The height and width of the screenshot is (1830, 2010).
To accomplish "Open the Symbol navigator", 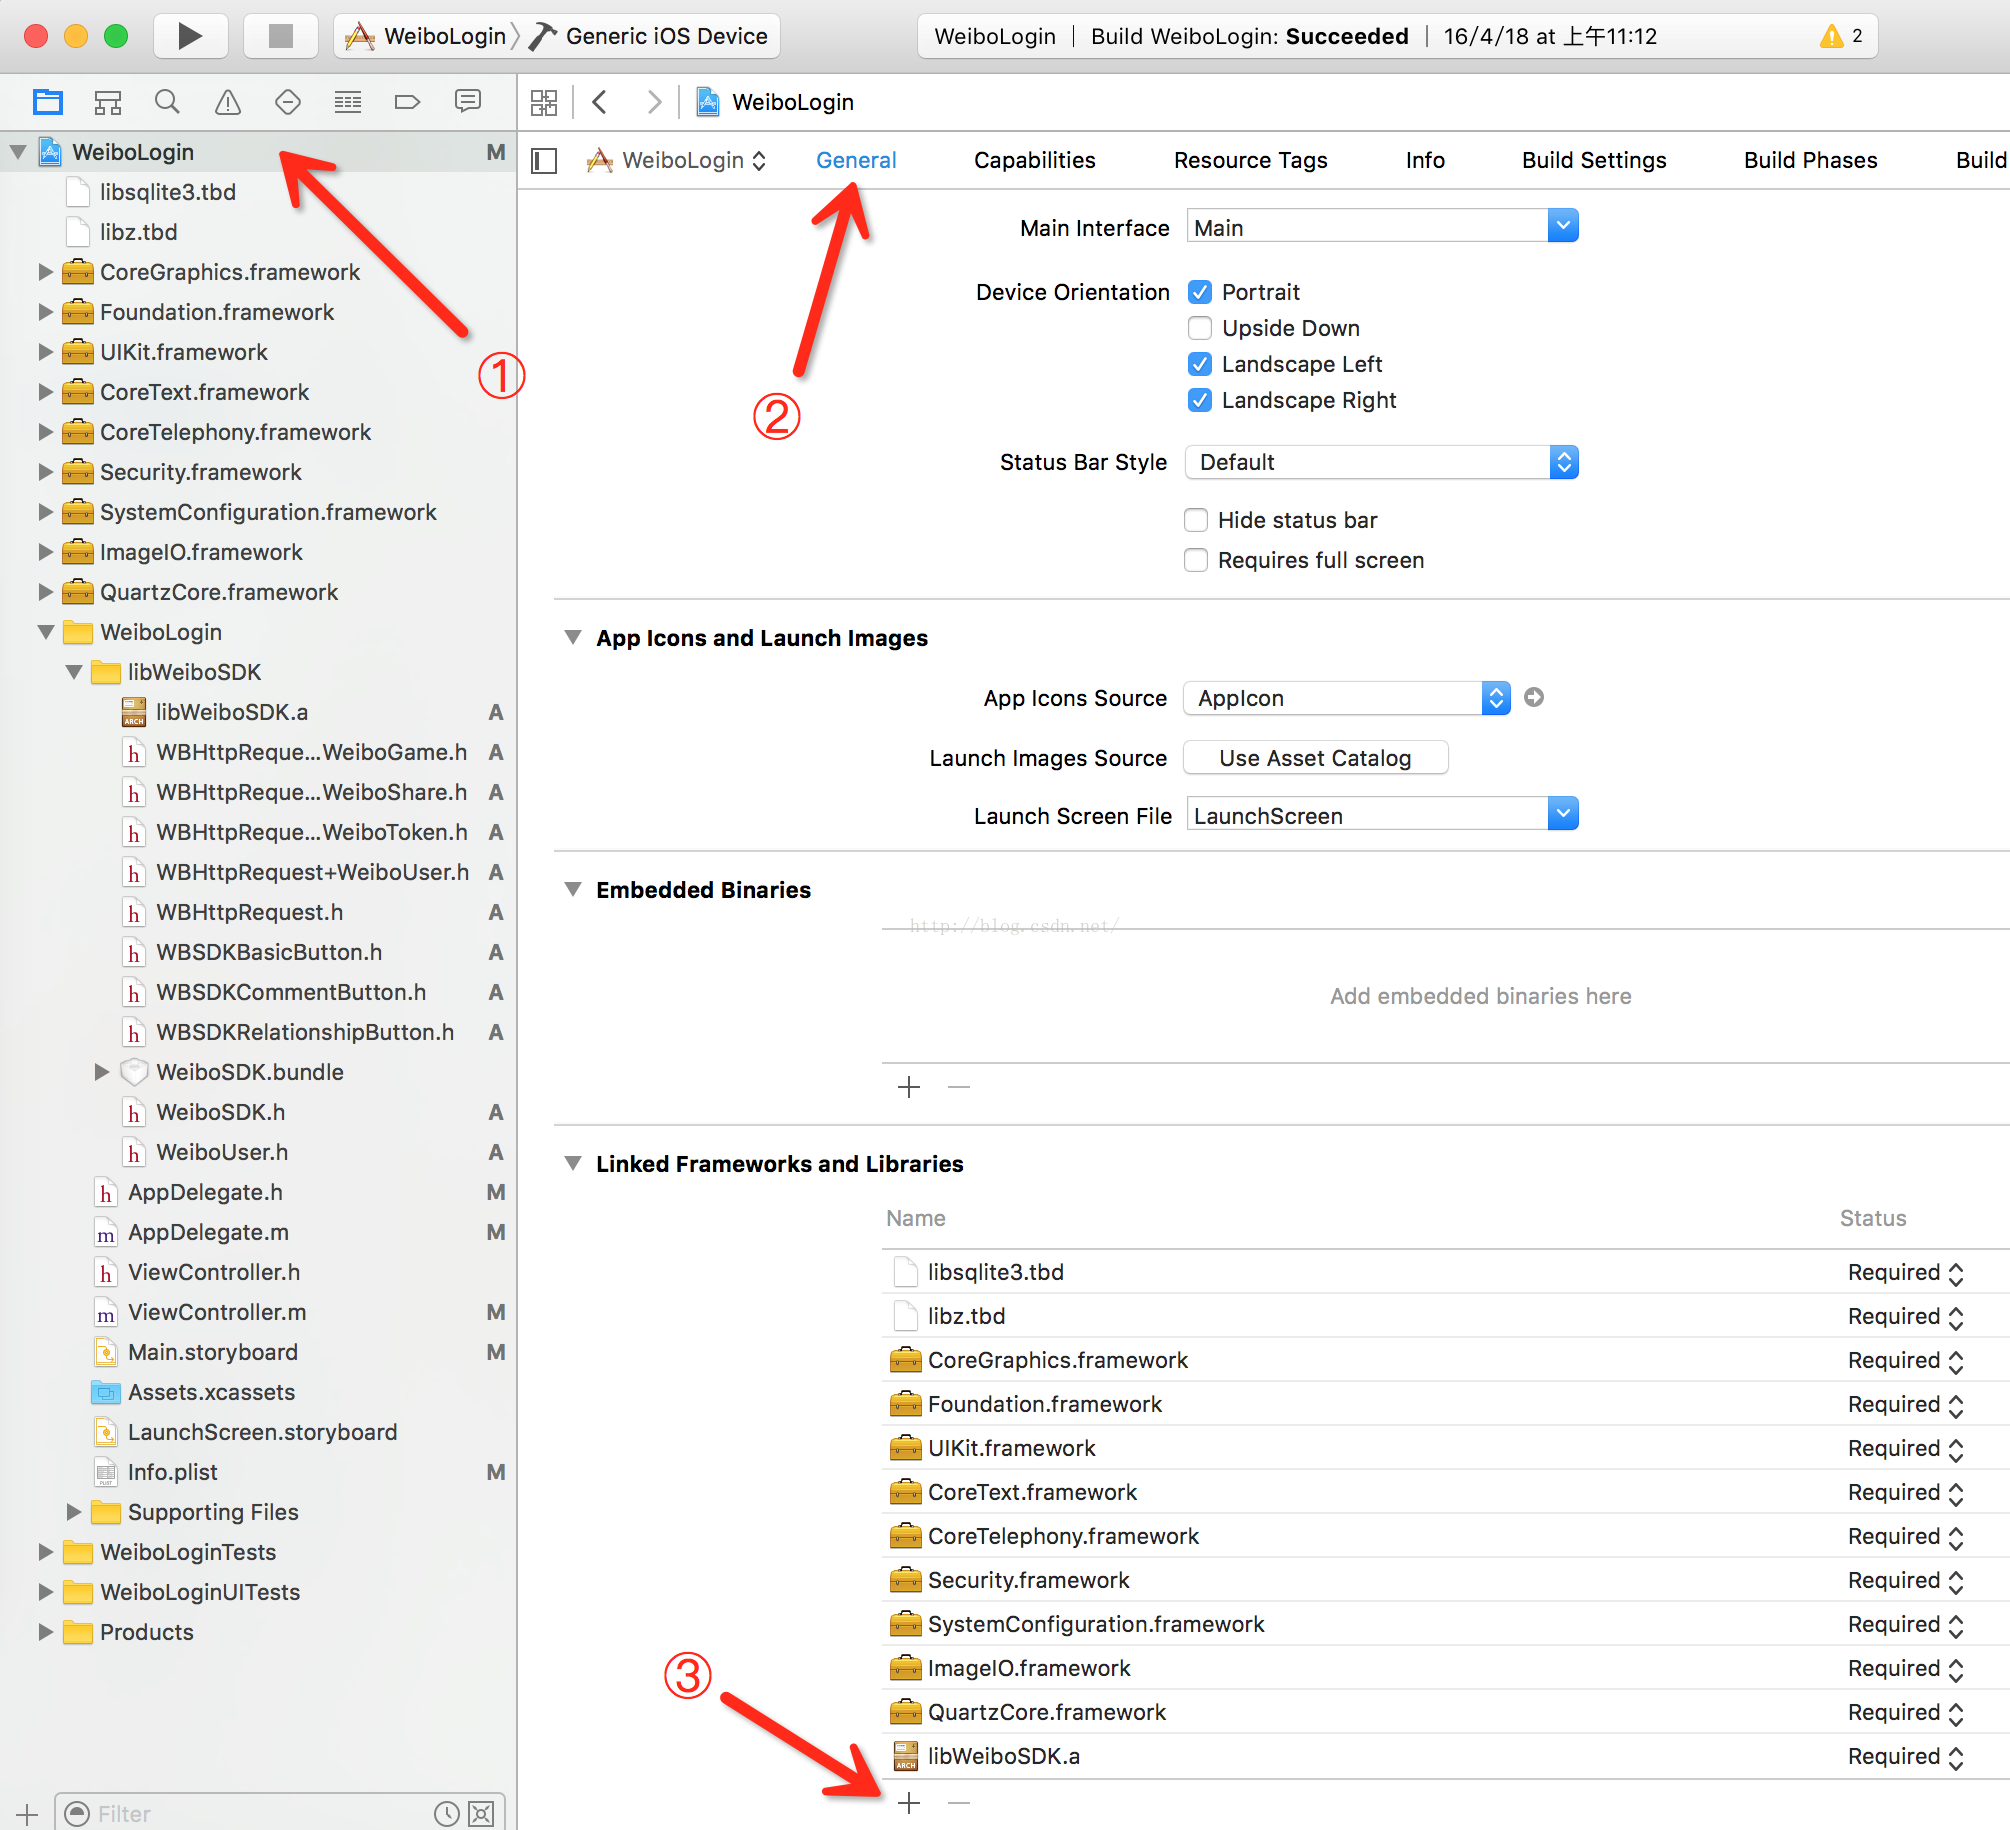I will 108,102.
